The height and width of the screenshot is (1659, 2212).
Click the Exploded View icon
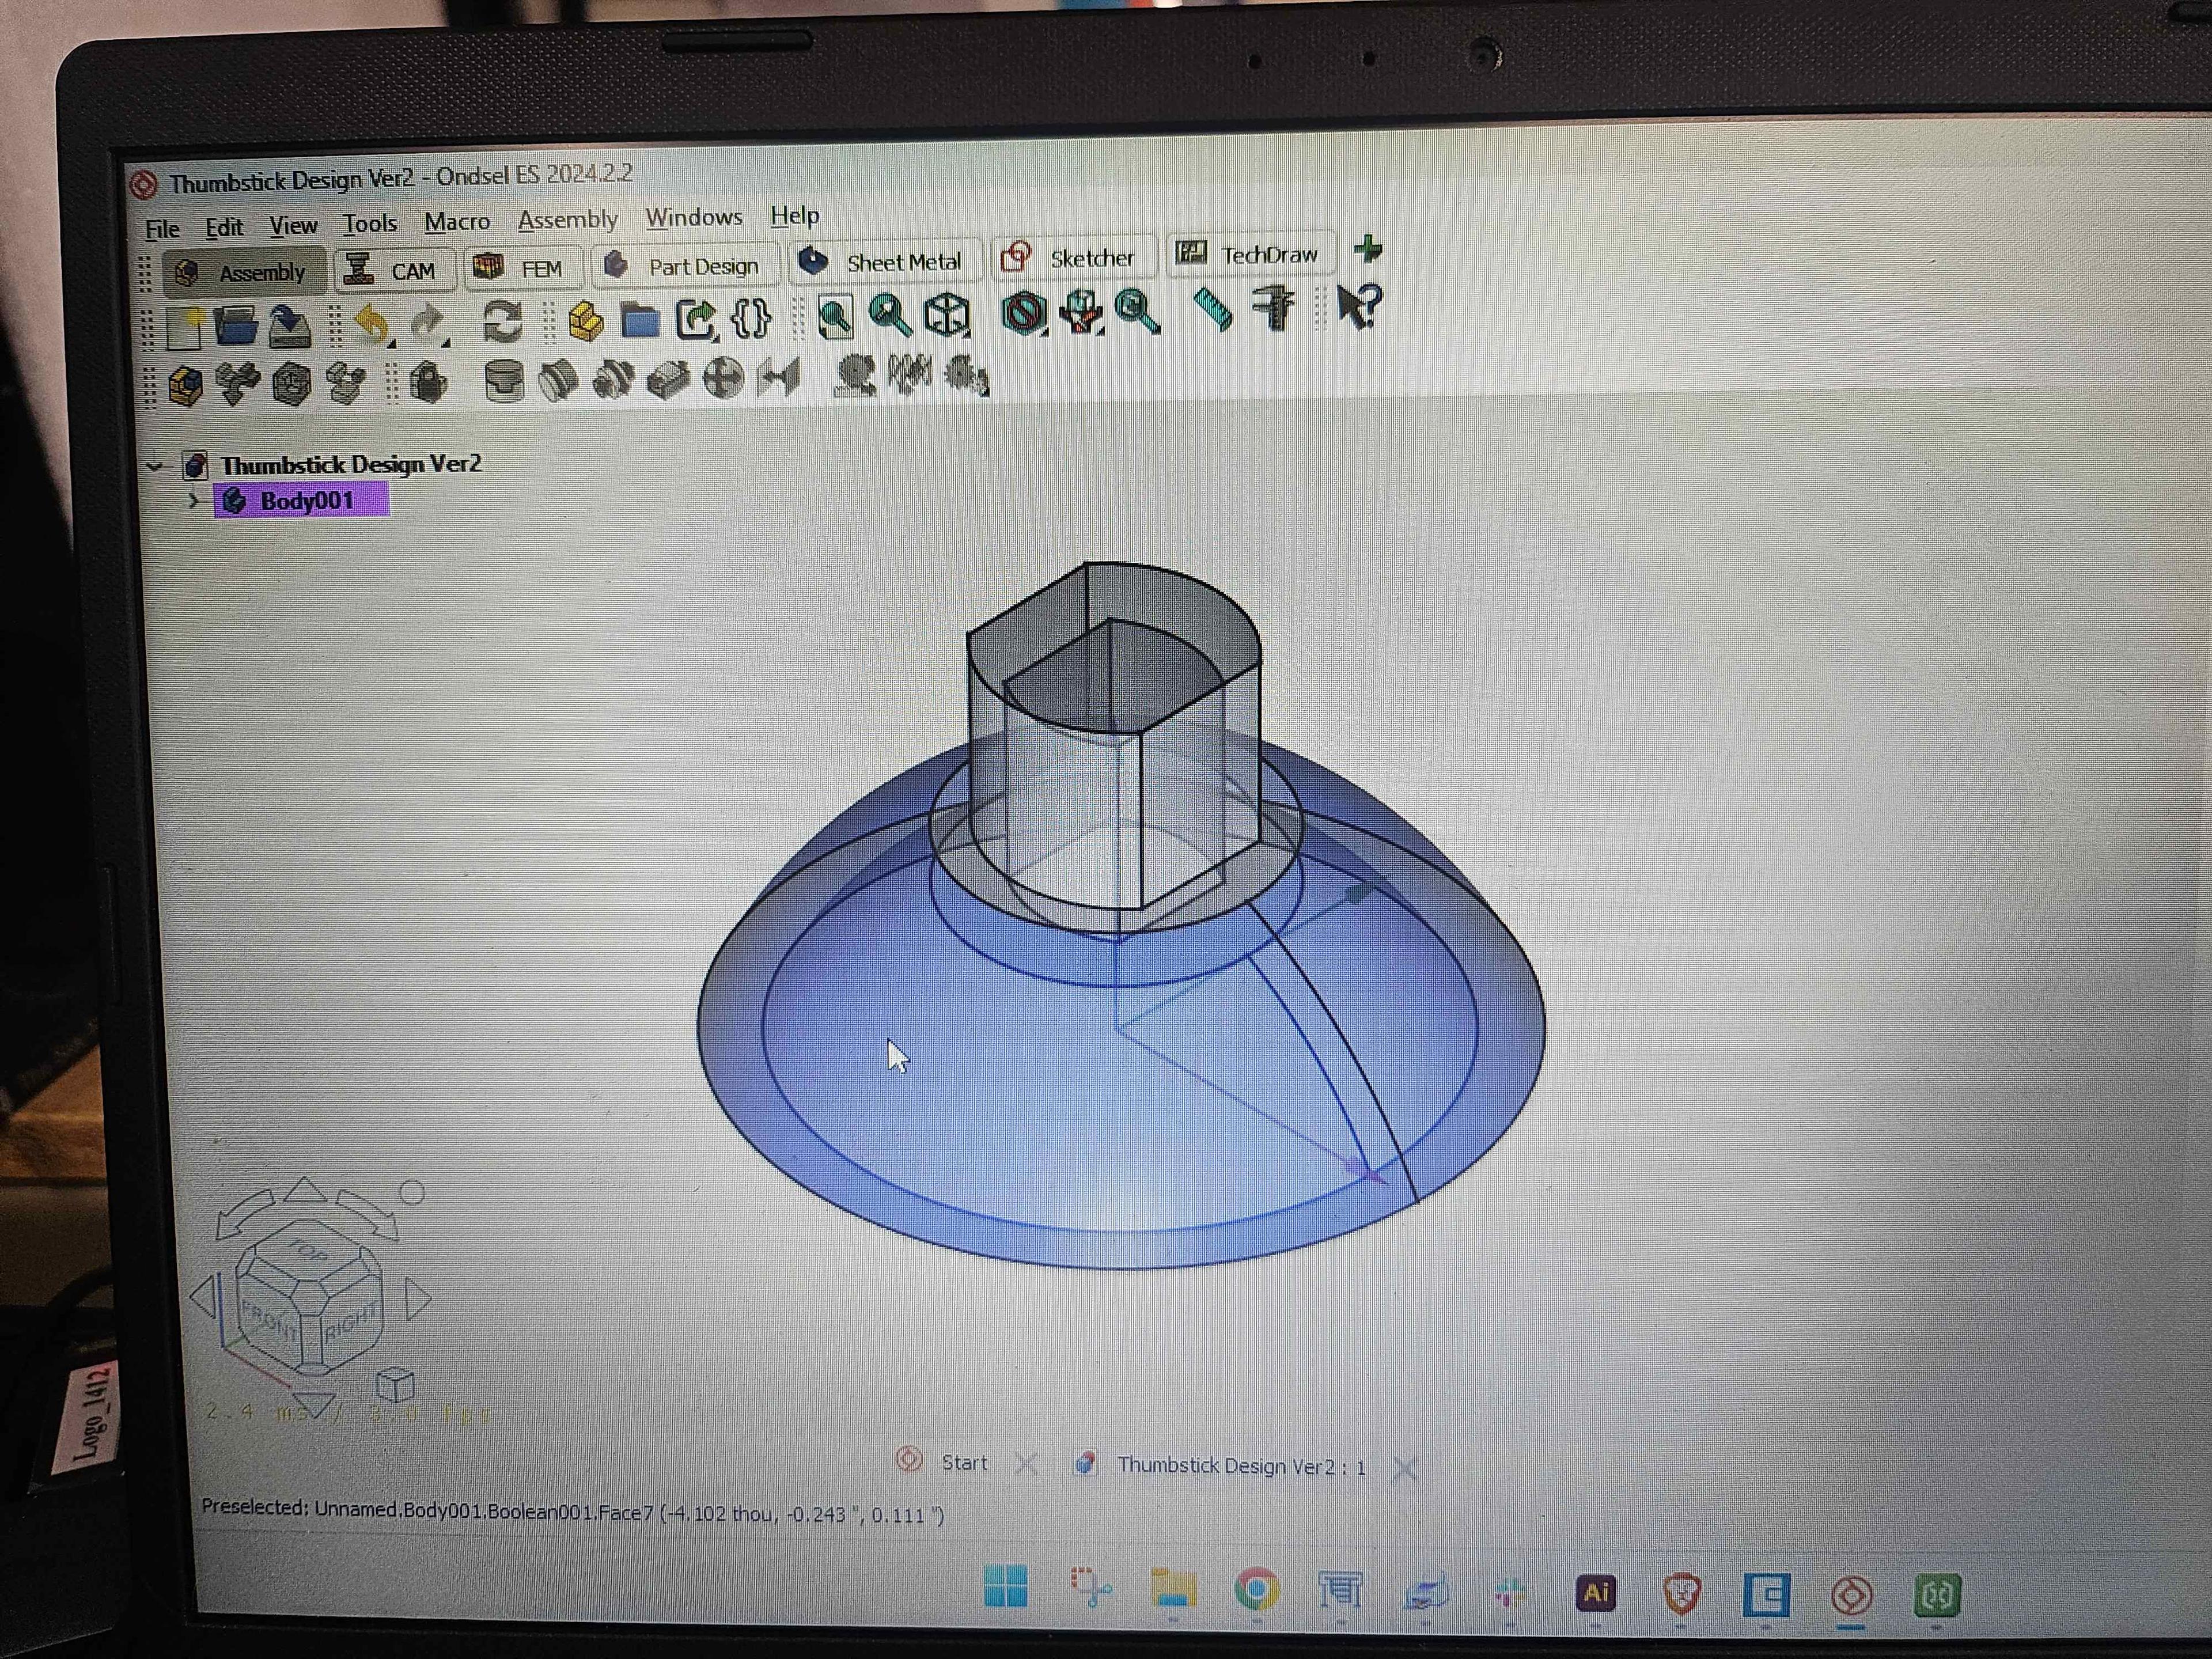[346, 383]
